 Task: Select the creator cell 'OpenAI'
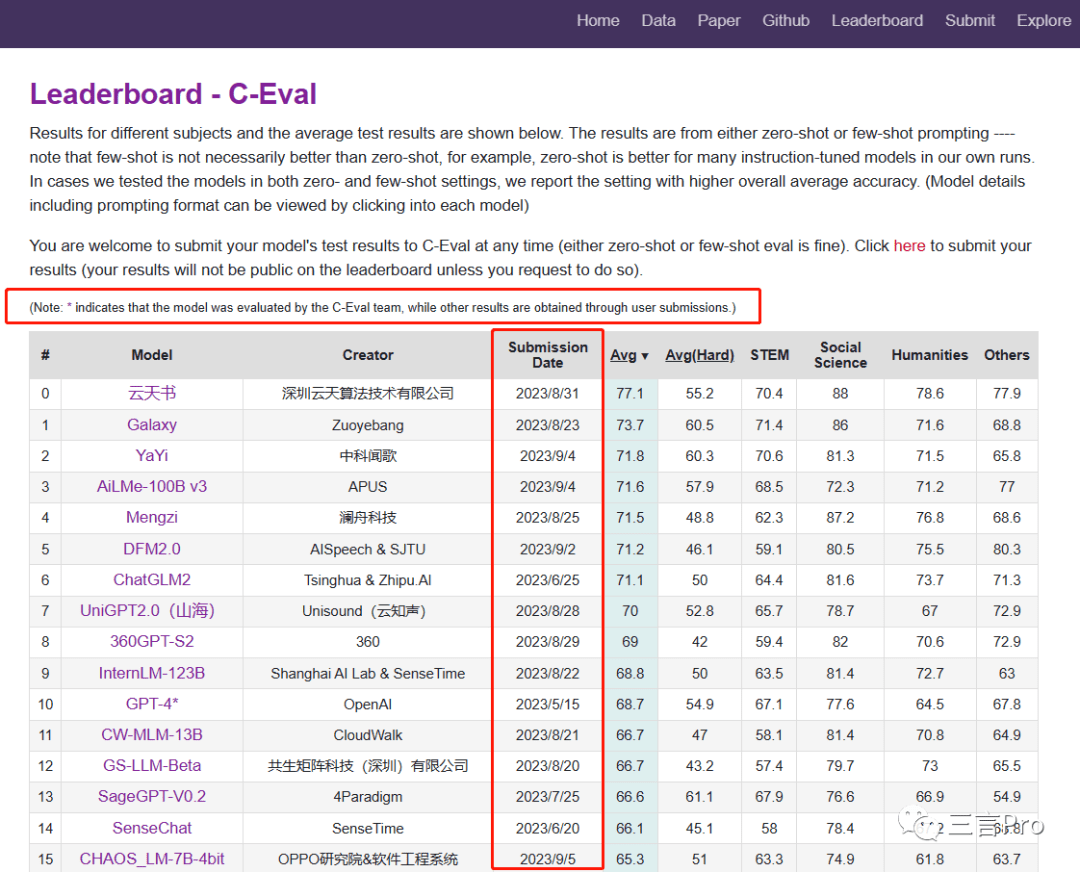pyautogui.click(x=368, y=704)
